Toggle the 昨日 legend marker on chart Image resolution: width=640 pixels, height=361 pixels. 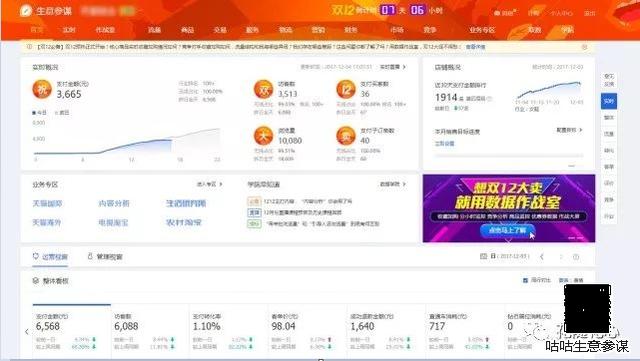pos(57,113)
